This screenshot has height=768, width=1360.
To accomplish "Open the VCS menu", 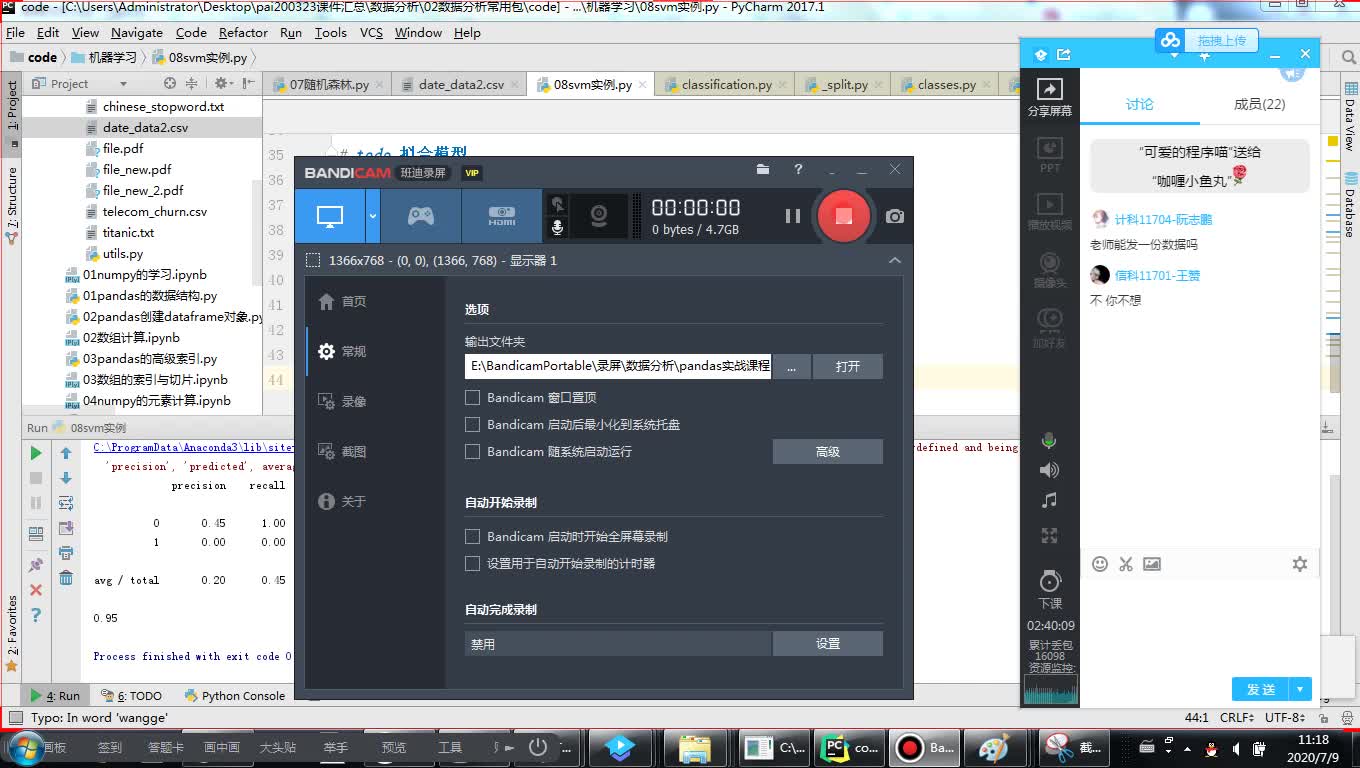I will point(371,33).
